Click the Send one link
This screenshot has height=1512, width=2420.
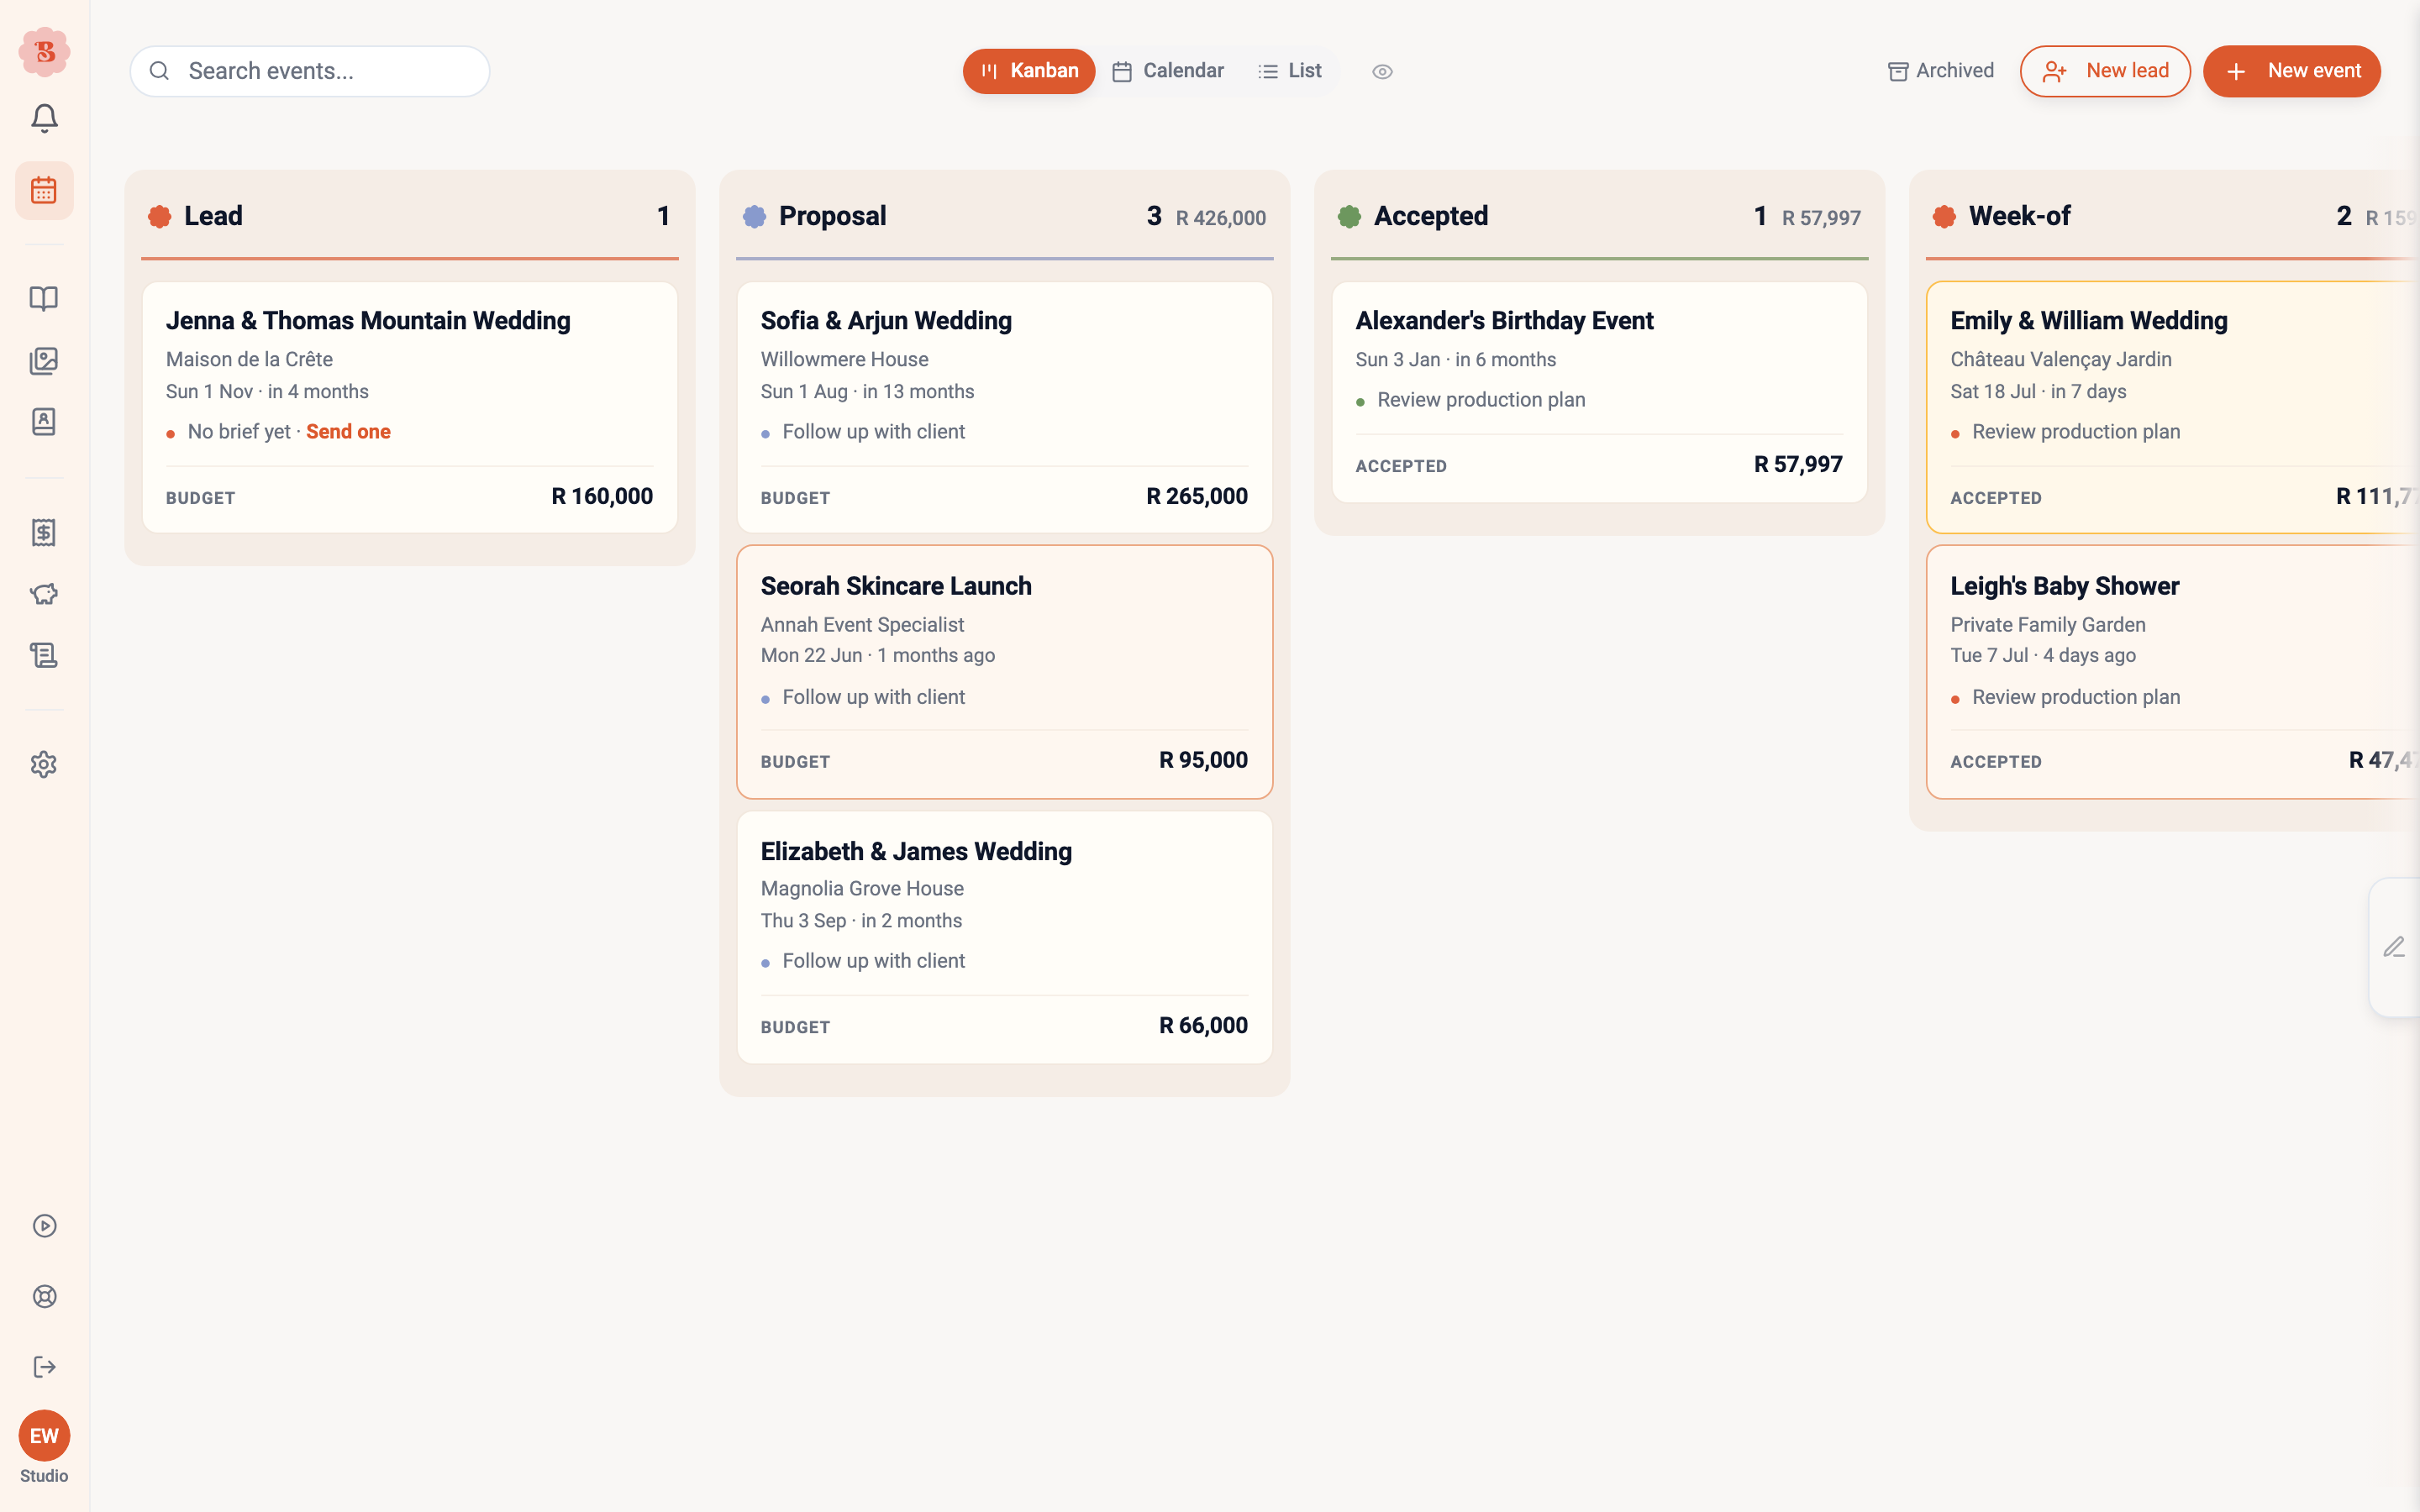click(x=348, y=431)
